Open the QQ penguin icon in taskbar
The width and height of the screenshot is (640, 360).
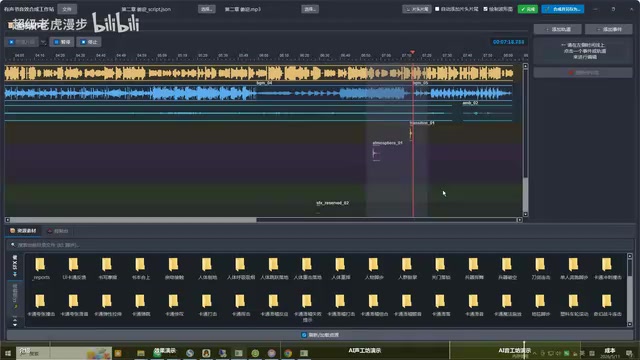[206, 353]
